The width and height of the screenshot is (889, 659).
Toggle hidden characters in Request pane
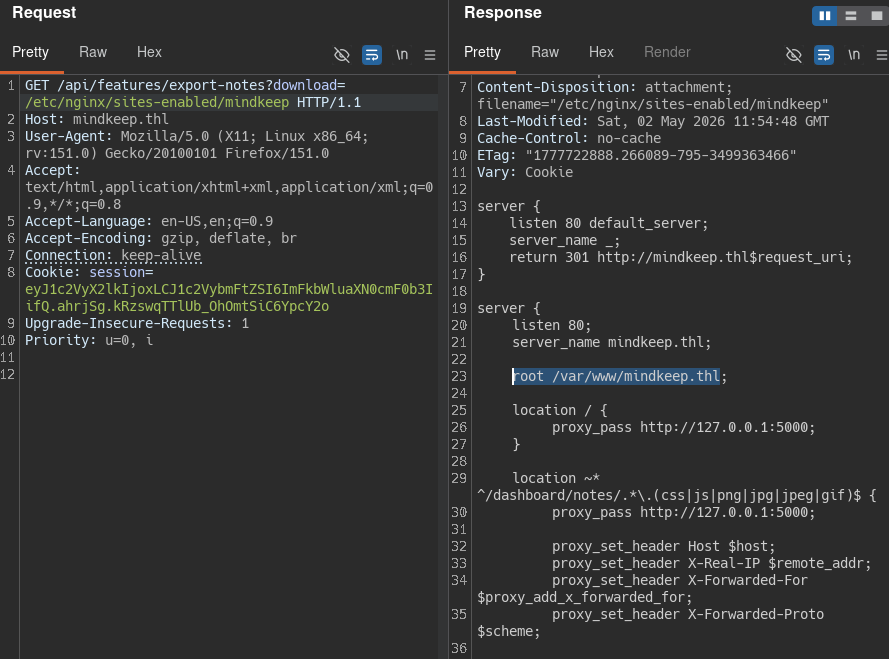tap(342, 54)
